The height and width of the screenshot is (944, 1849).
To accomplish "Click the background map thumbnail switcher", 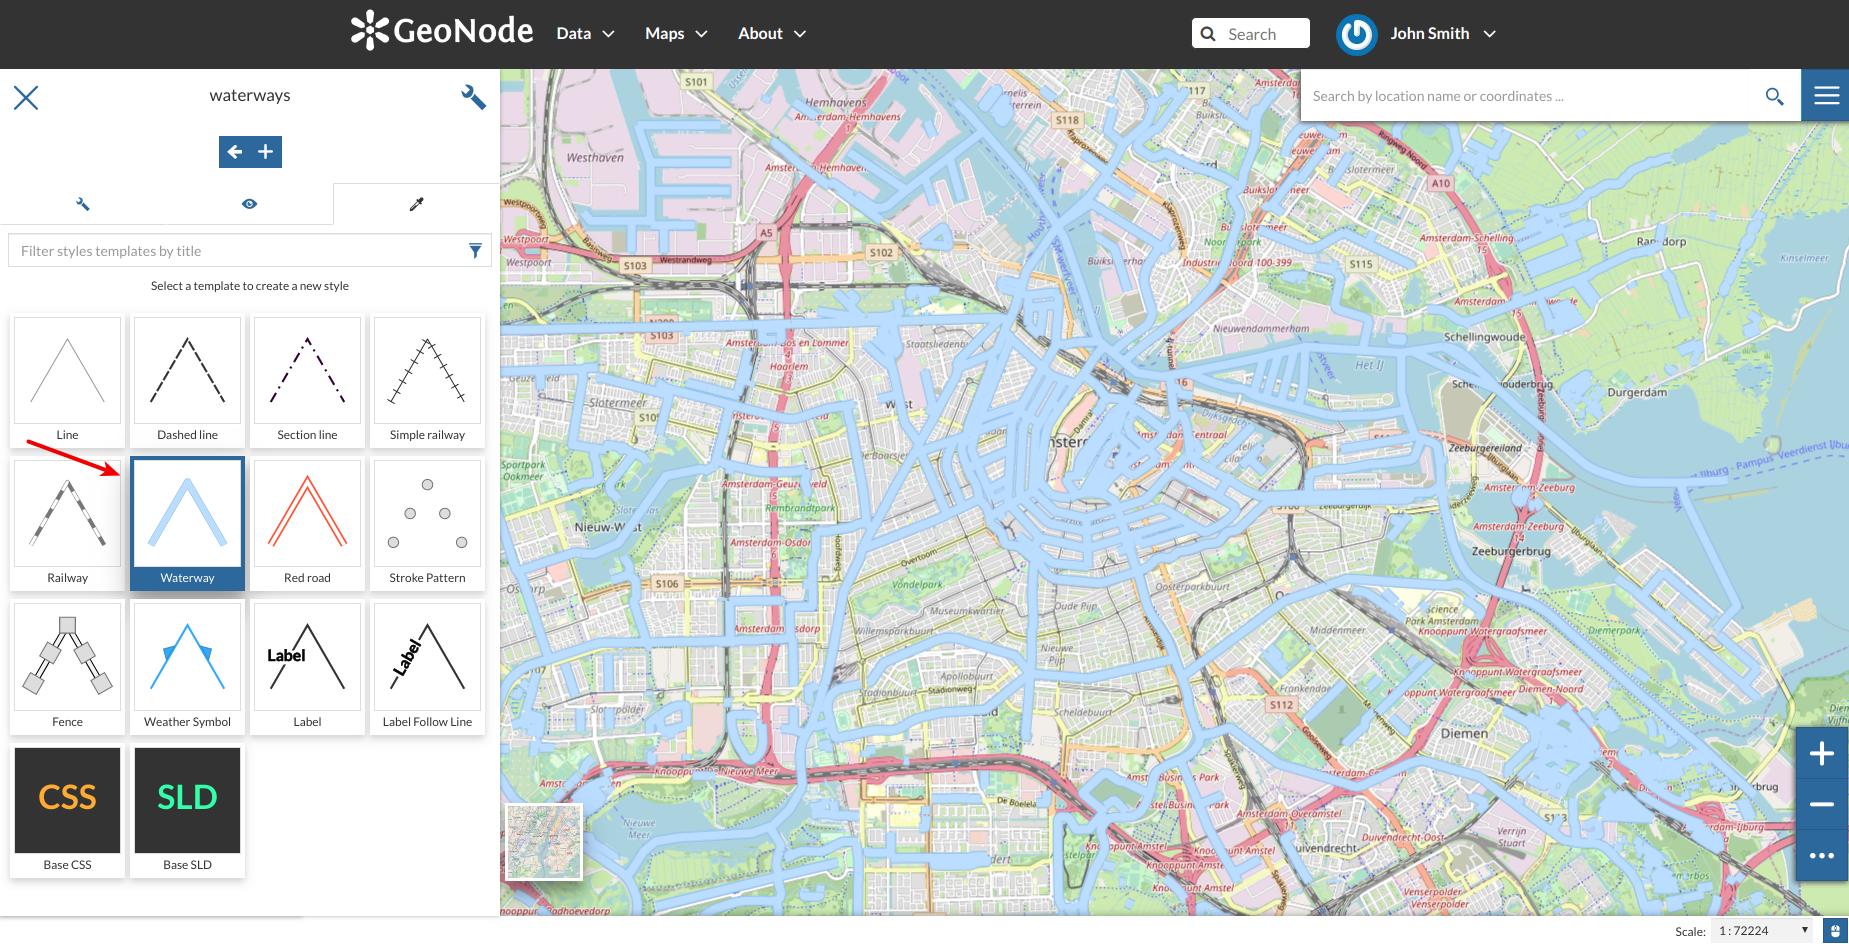I will pyautogui.click(x=544, y=842).
